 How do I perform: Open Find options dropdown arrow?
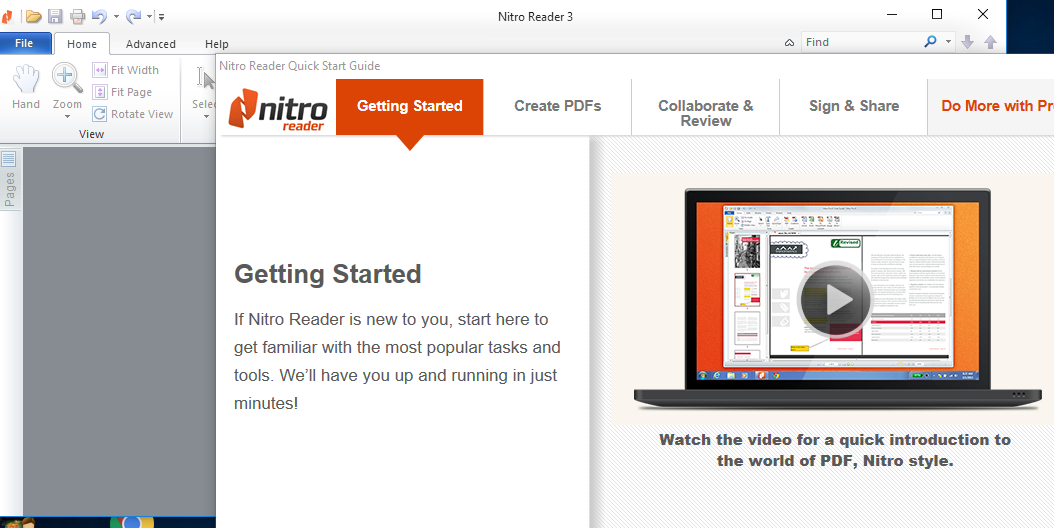(948, 42)
